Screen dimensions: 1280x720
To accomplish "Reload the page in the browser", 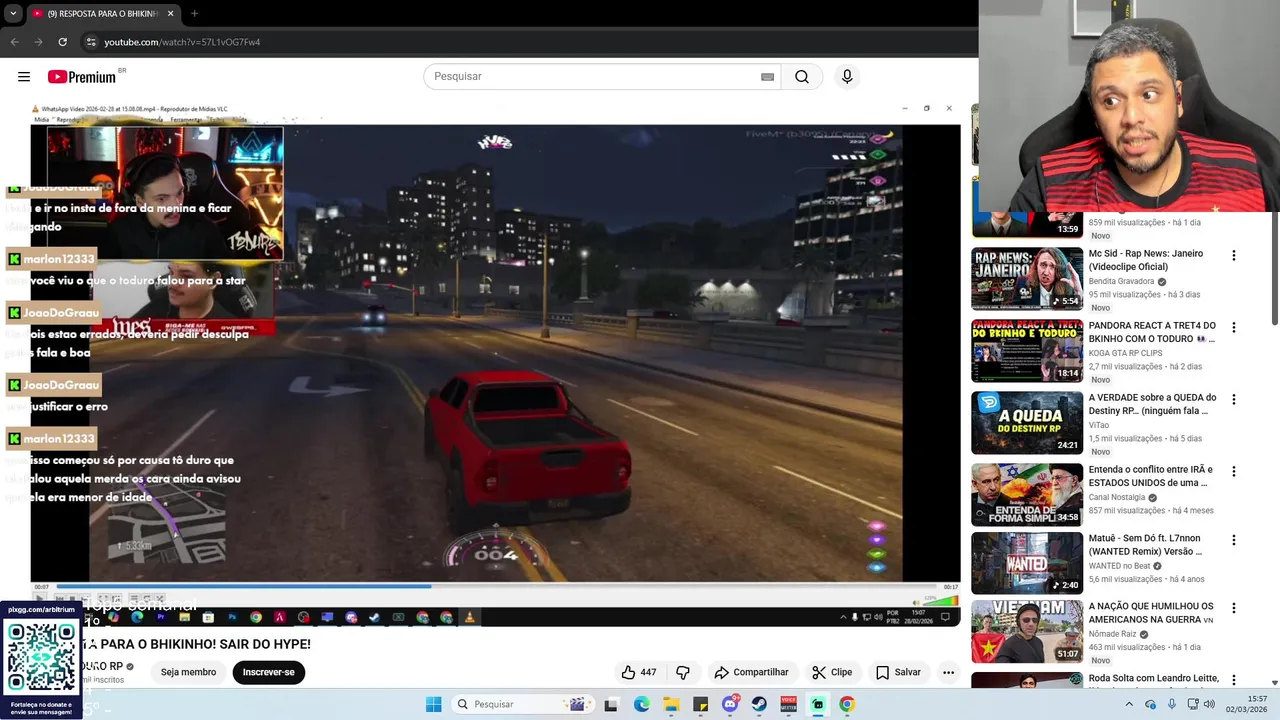I will point(62,42).
